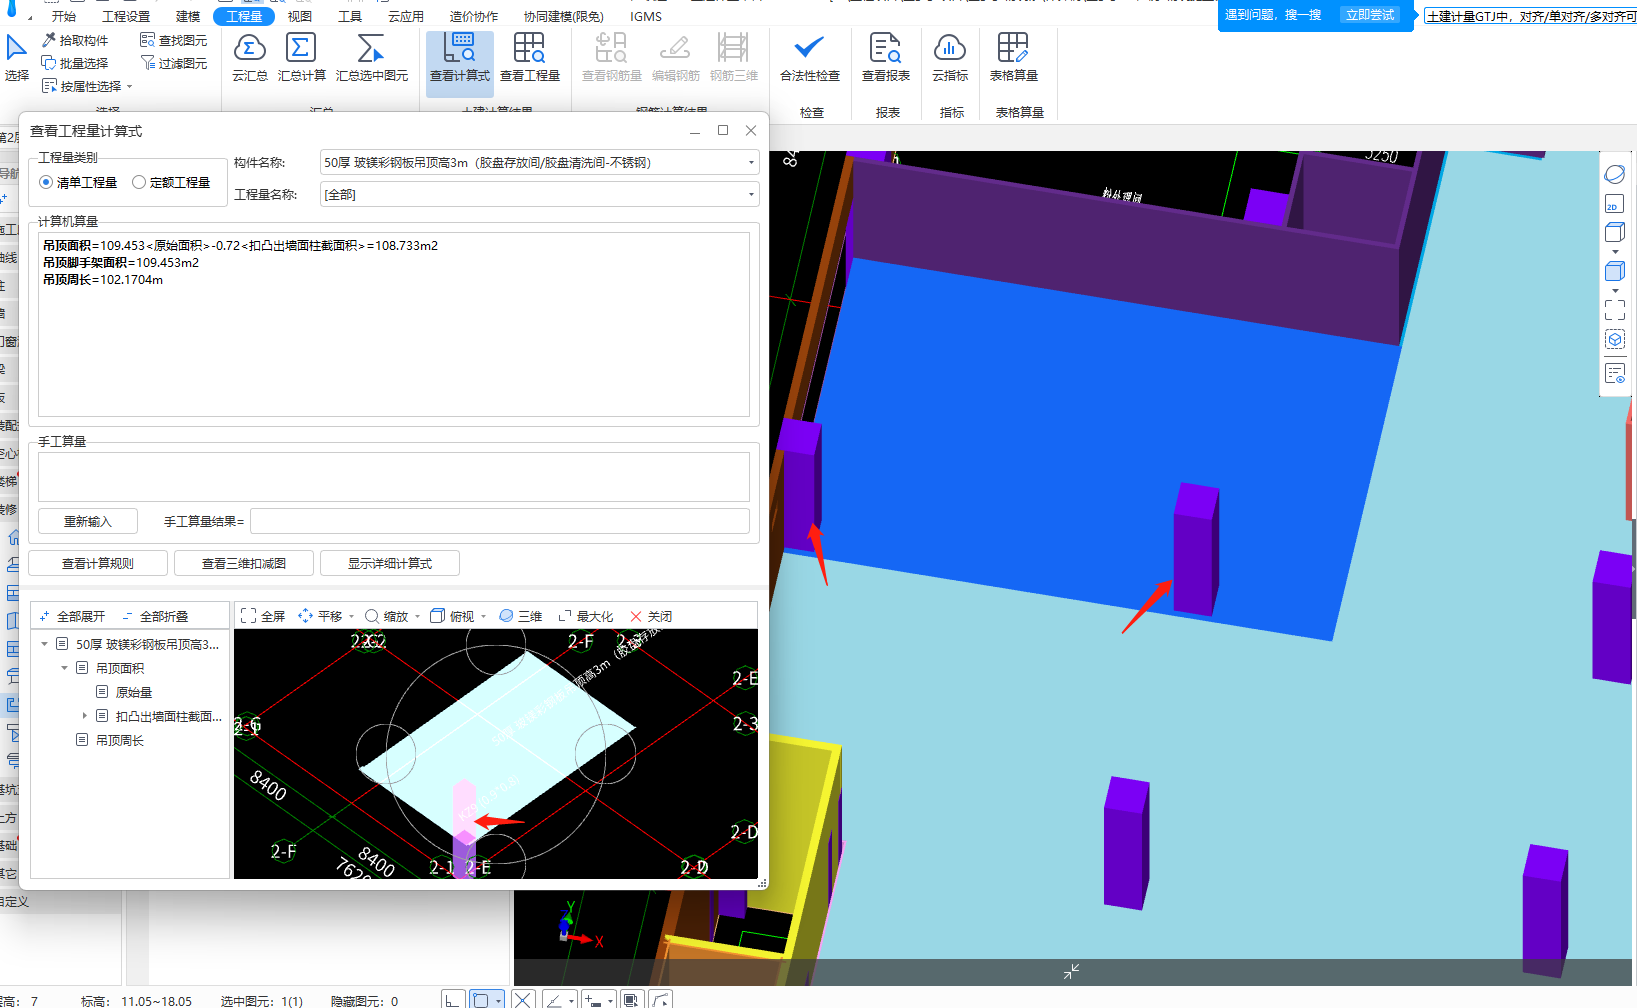
Task: Open IGMS ribbon tab
Action: [x=646, y=16]
